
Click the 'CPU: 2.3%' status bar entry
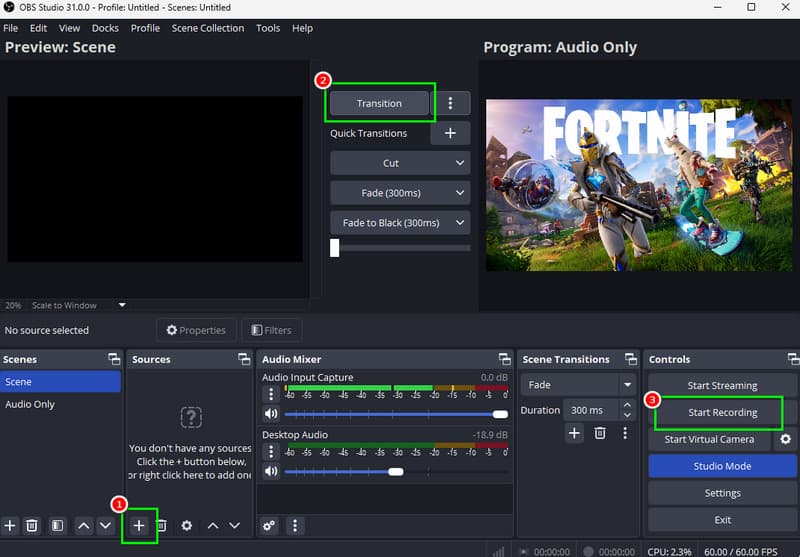(669, 551)
